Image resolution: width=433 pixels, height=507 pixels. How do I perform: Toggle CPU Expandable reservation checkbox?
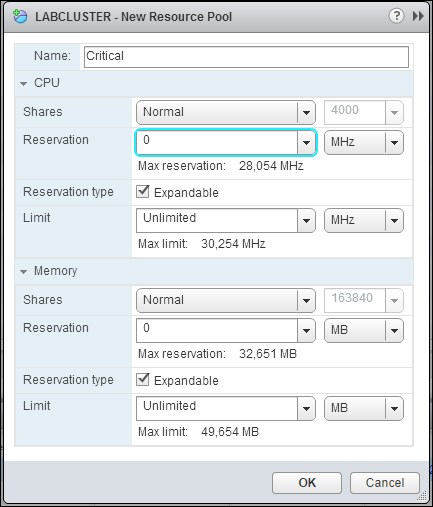pos(143,192)
